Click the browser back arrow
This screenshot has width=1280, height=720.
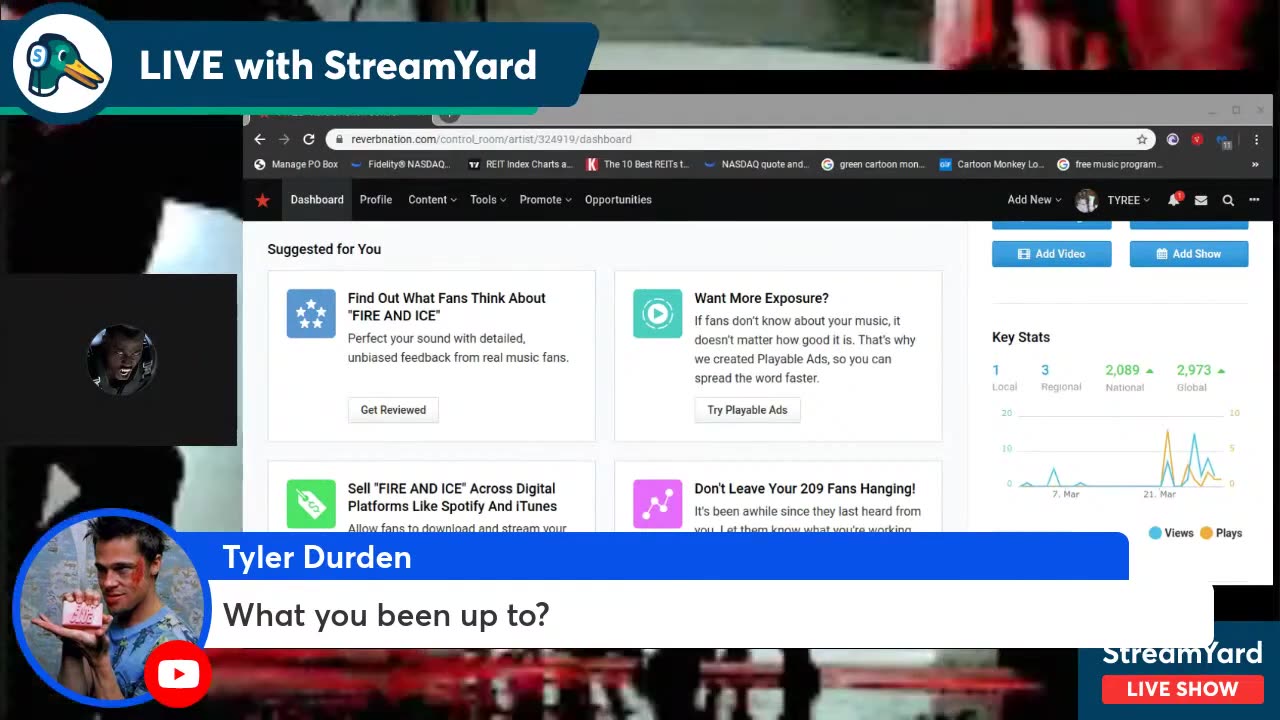click(x=260, y=139)
